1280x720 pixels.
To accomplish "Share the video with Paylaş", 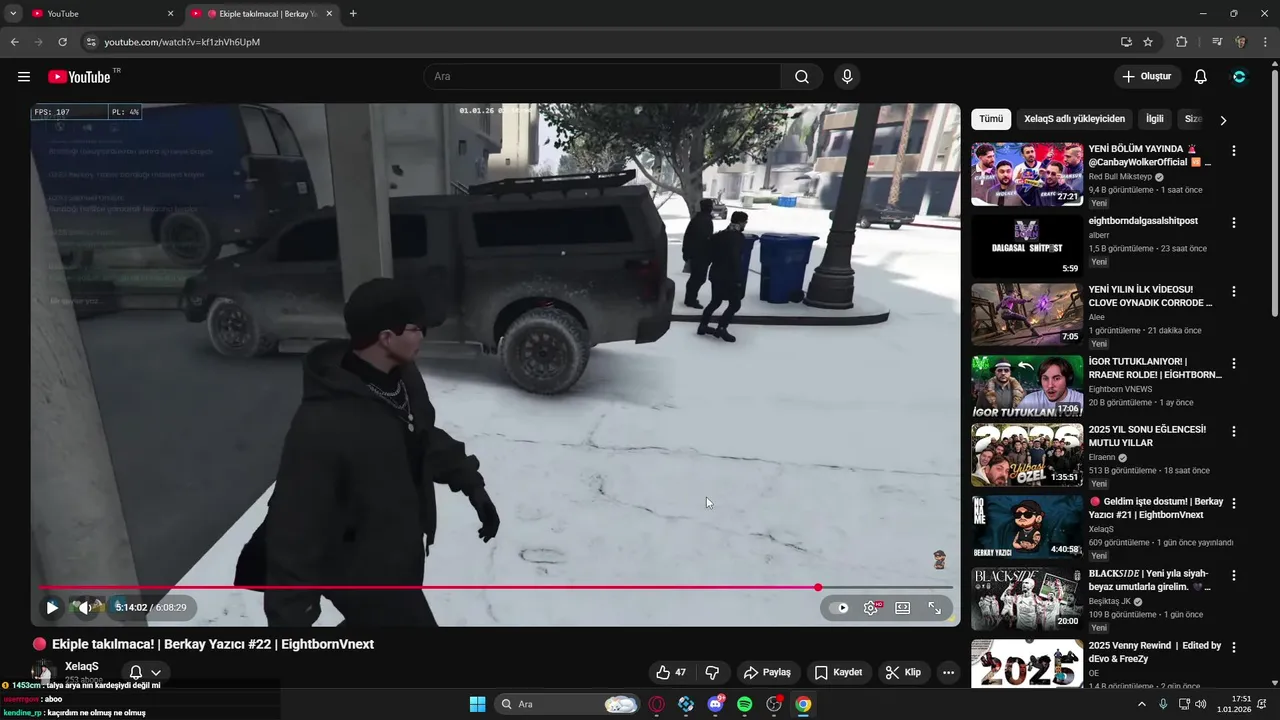I will click(767, 672).
